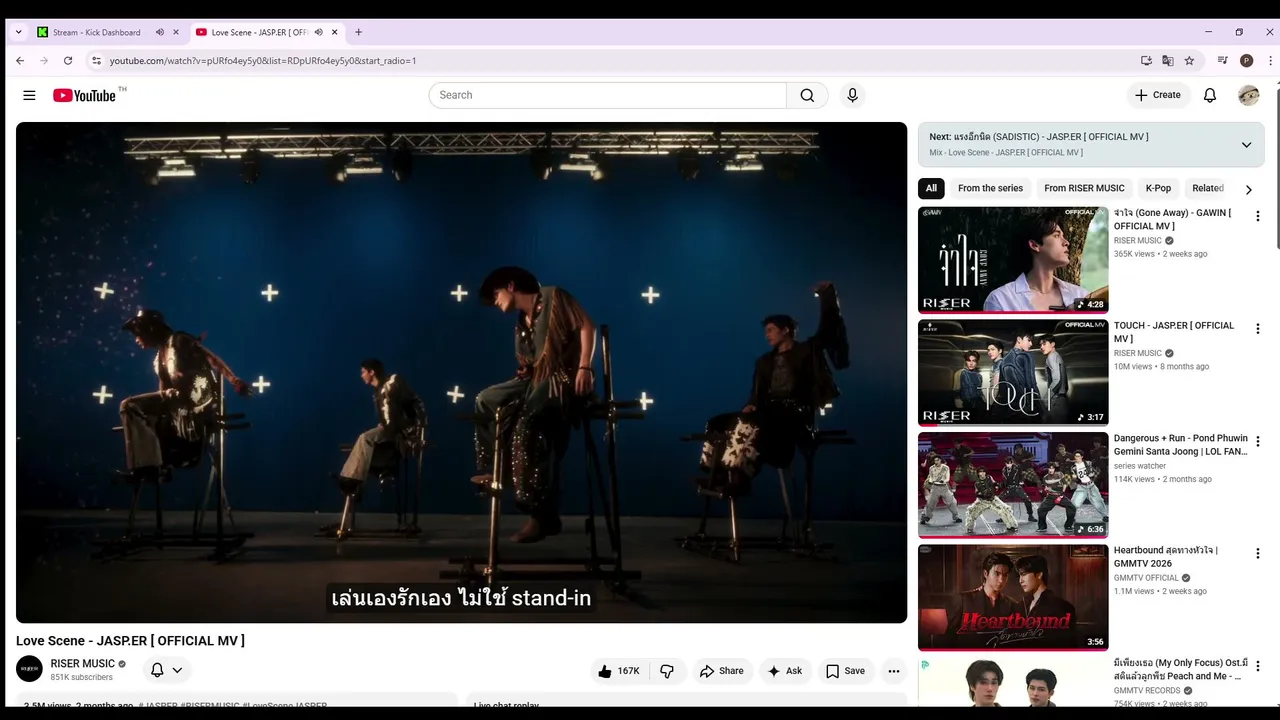The width and height of the screenshot is (1280, 720).
Task: Save the video to a playlist
Action: (x=845, y=671)
